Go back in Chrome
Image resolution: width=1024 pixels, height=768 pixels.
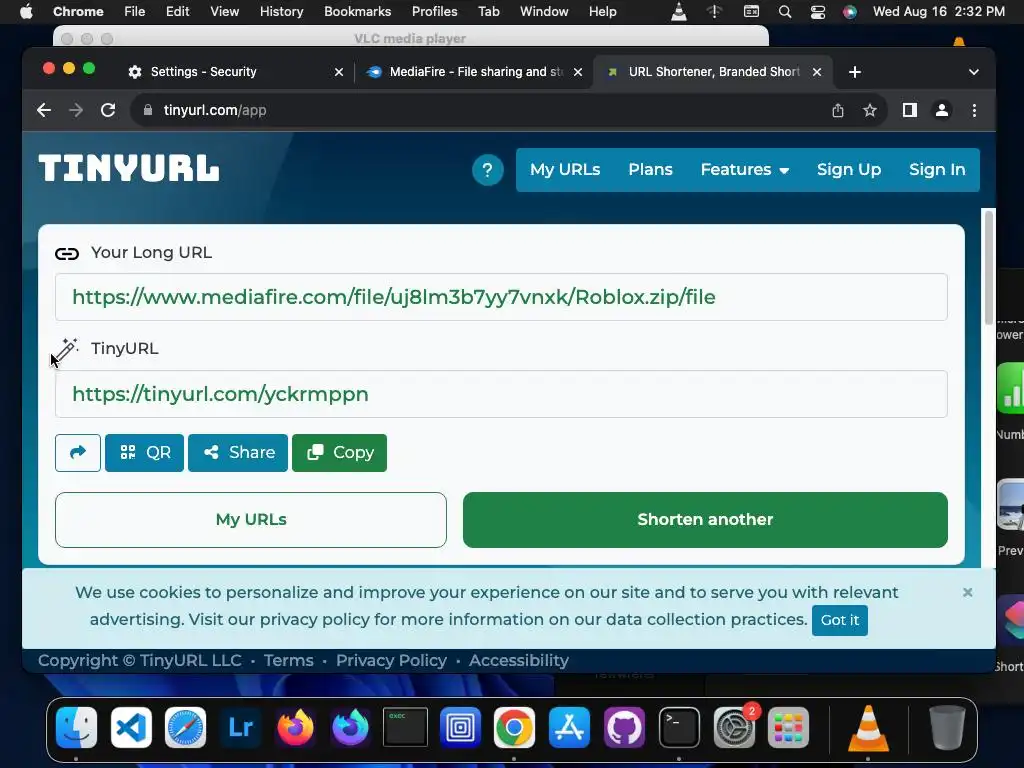44,110
